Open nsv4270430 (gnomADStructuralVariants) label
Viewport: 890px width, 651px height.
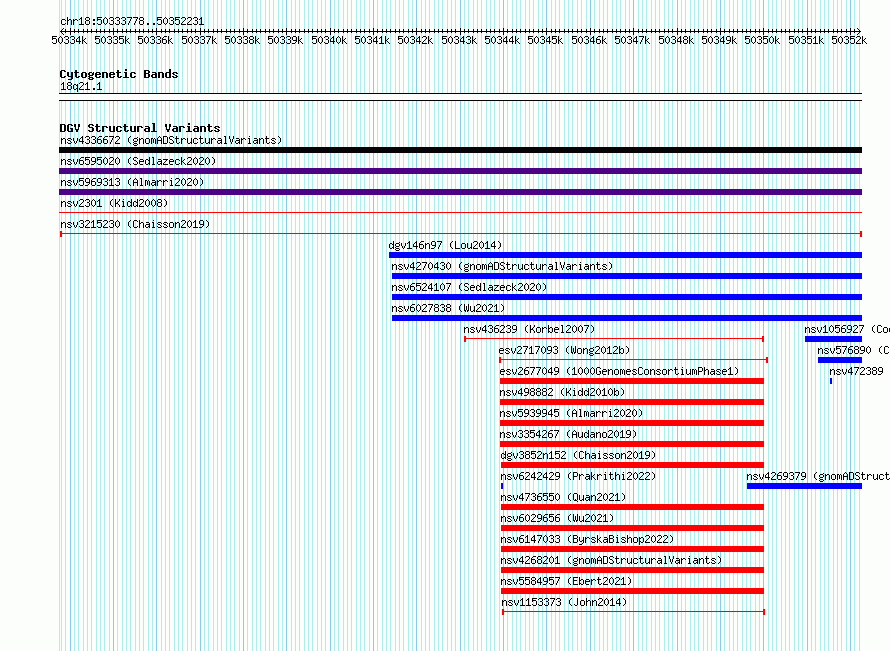[x=502, y=266]
